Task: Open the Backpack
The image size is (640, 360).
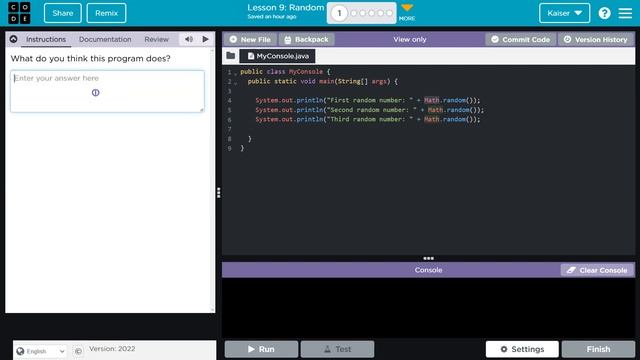Action: coord(307,40)
